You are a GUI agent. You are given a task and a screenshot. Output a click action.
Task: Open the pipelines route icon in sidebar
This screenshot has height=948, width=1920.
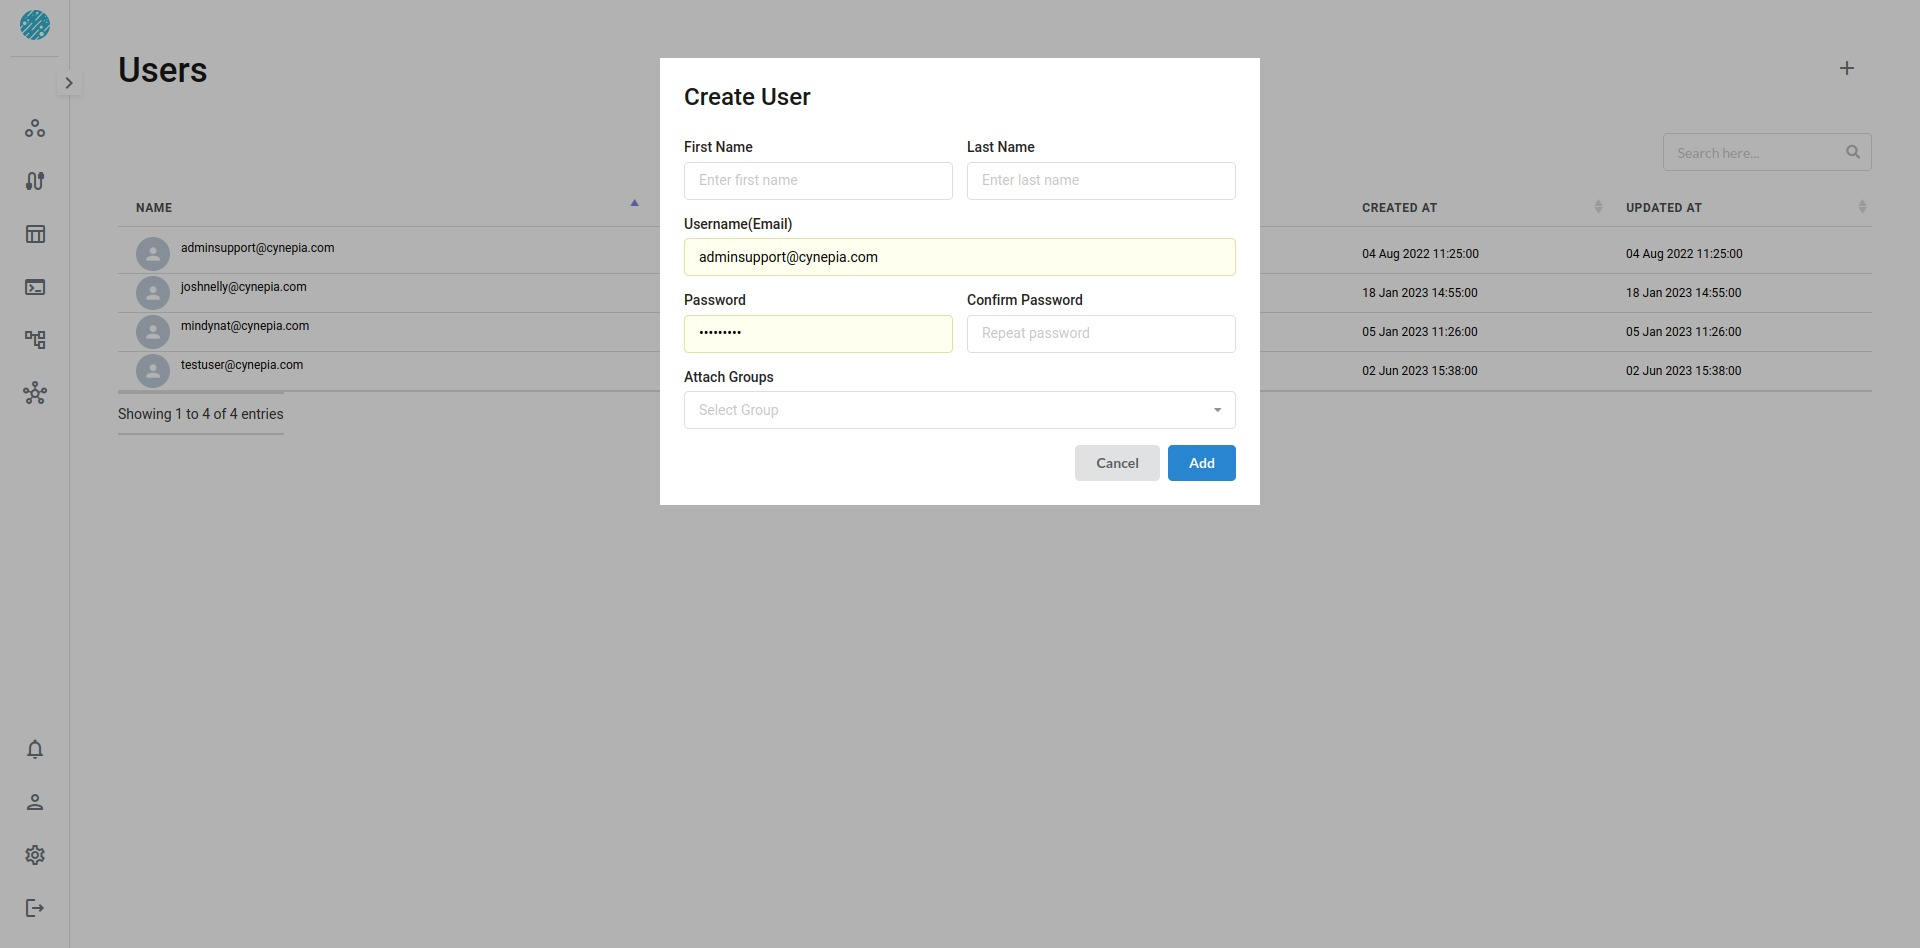click(x=35, y=181)
